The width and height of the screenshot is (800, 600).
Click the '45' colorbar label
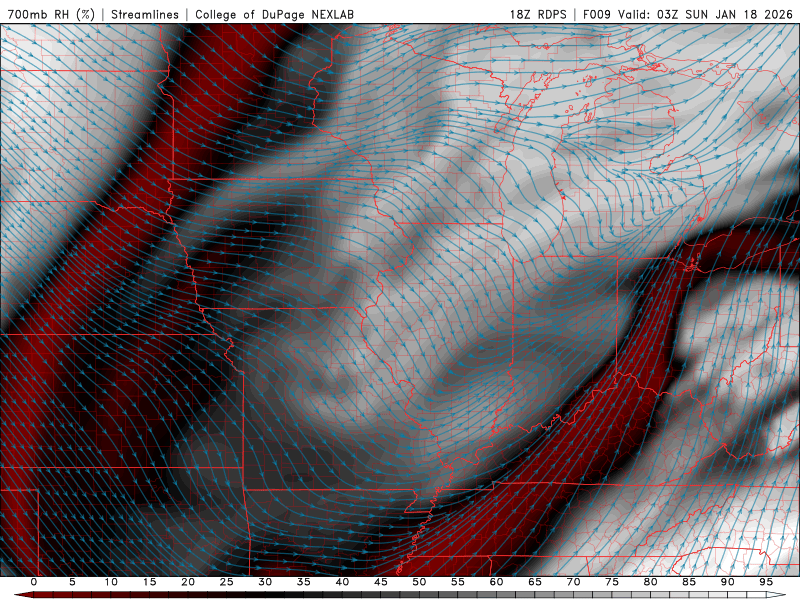(381, 582)
